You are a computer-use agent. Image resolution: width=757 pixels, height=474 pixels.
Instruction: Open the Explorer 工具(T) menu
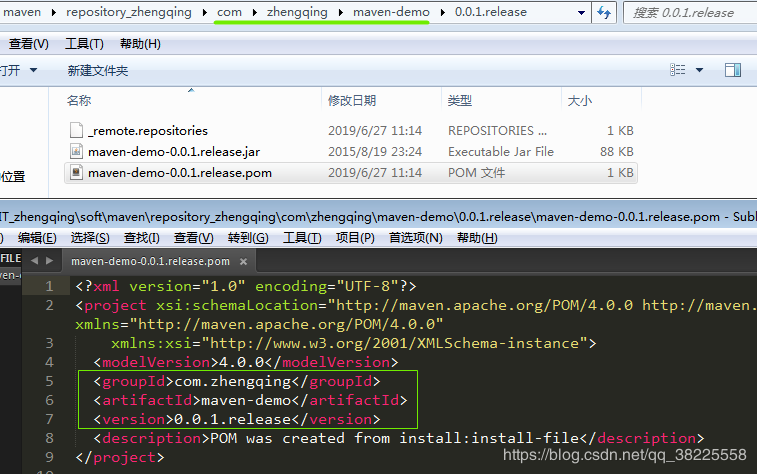[84, 44]
